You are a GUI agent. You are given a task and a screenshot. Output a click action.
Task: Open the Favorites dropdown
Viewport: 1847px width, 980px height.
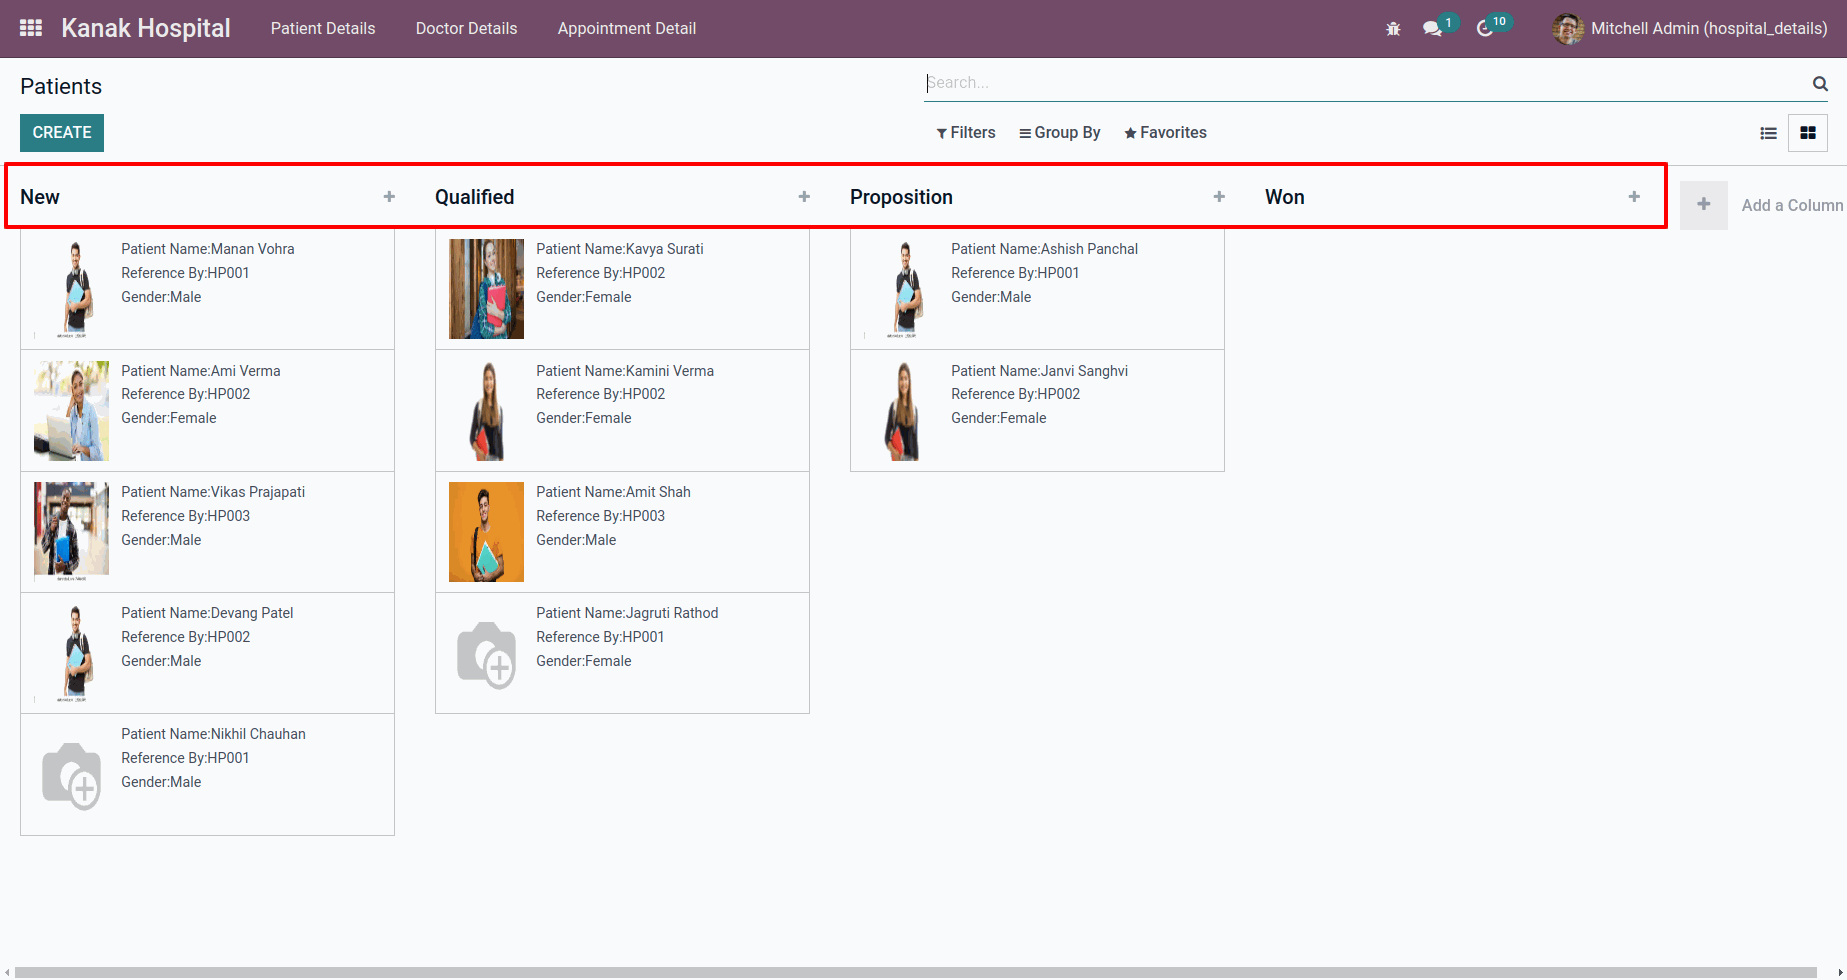point(1164,132)
